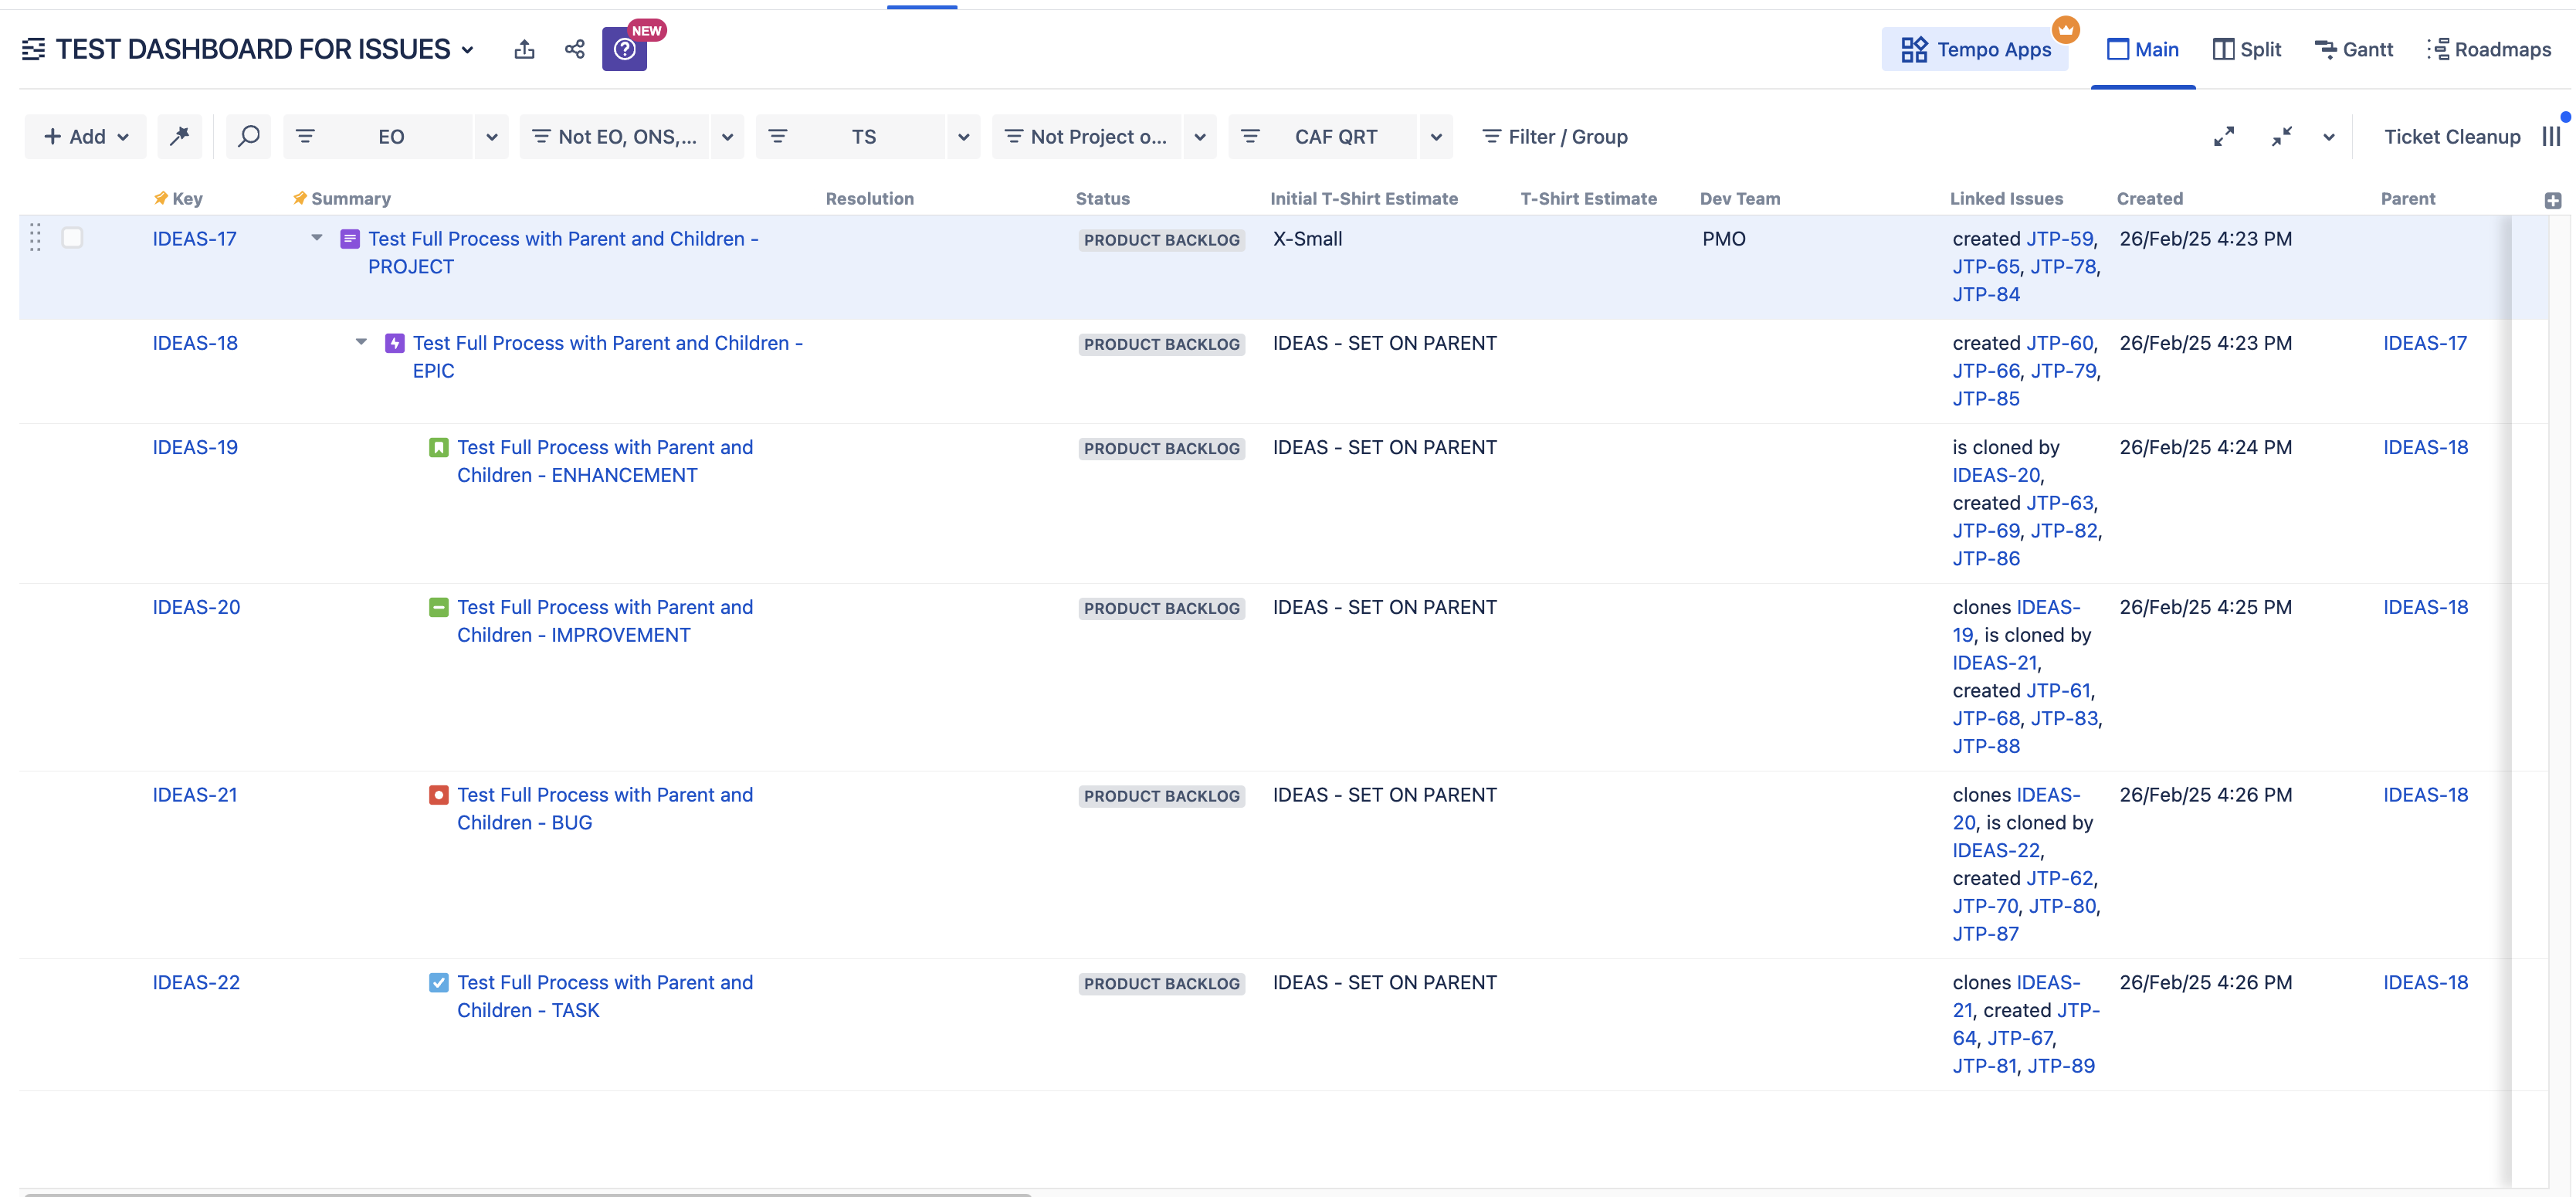The image size is (2576, 1197).
Task: Open the Add dropdown button
Action: point(86,136)
